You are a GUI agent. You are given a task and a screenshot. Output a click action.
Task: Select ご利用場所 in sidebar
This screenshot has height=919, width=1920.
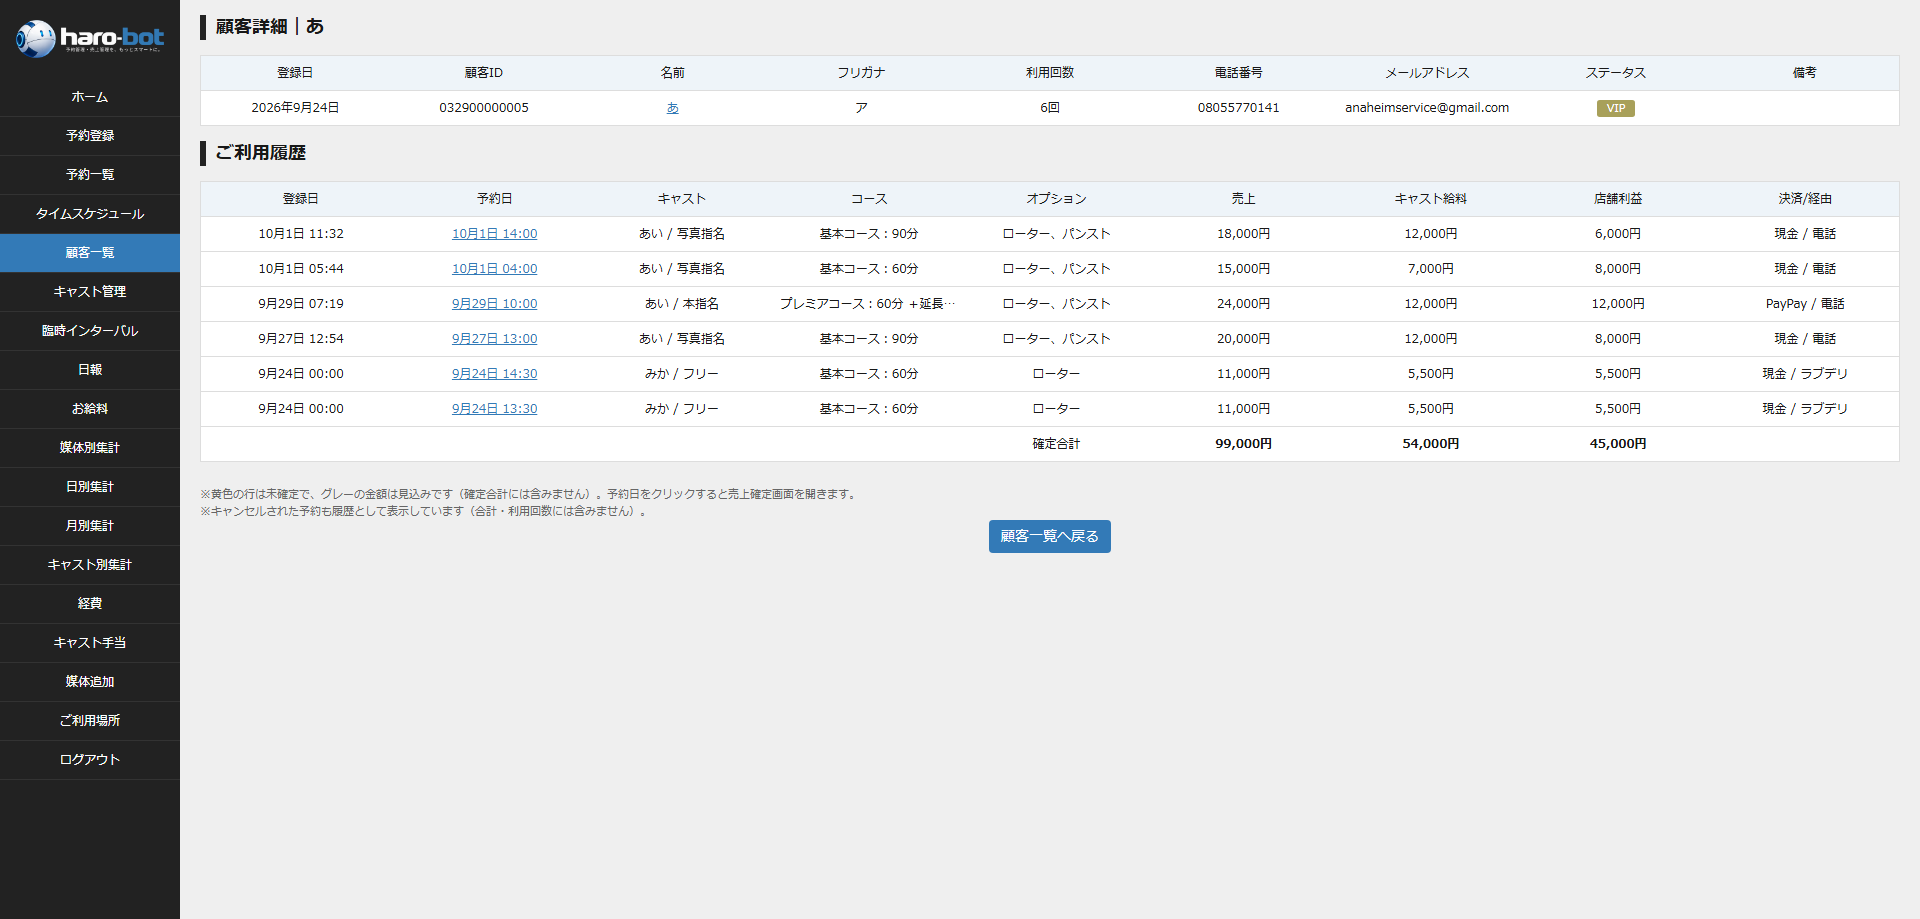pos(90,721)
